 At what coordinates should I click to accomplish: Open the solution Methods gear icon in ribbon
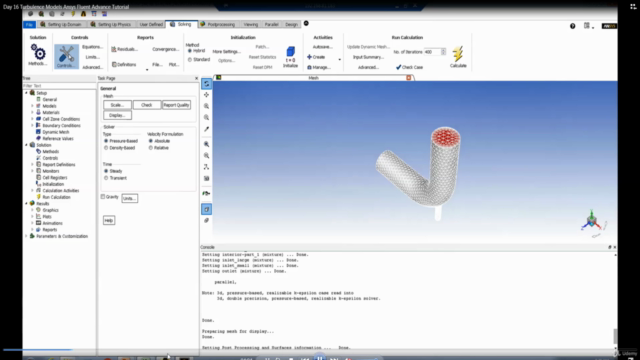point(38,53)
